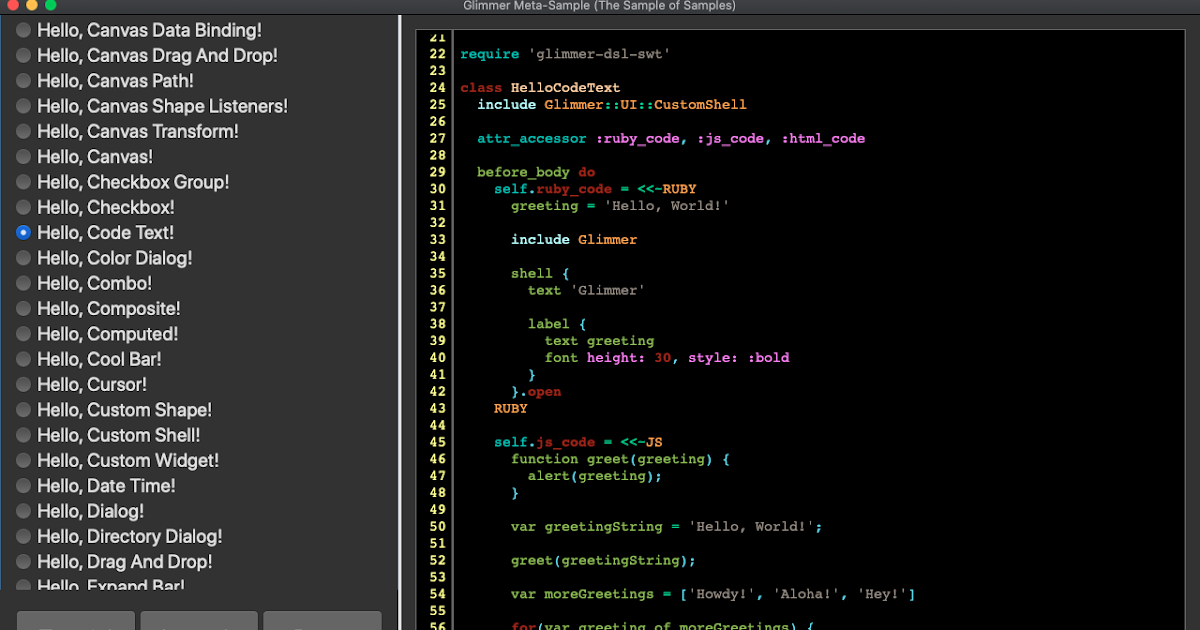Image resolution: width=1200 pixels, height=630 pixels.
Task: Select the Hello, Canvas Data Binding! sample
Action: click(24, 30)
